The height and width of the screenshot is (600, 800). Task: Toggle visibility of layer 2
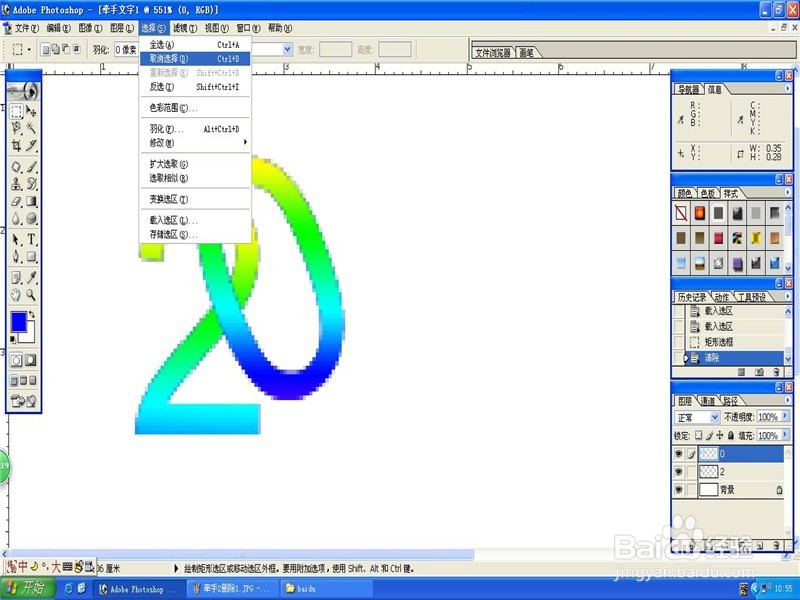tap(679, 470)
